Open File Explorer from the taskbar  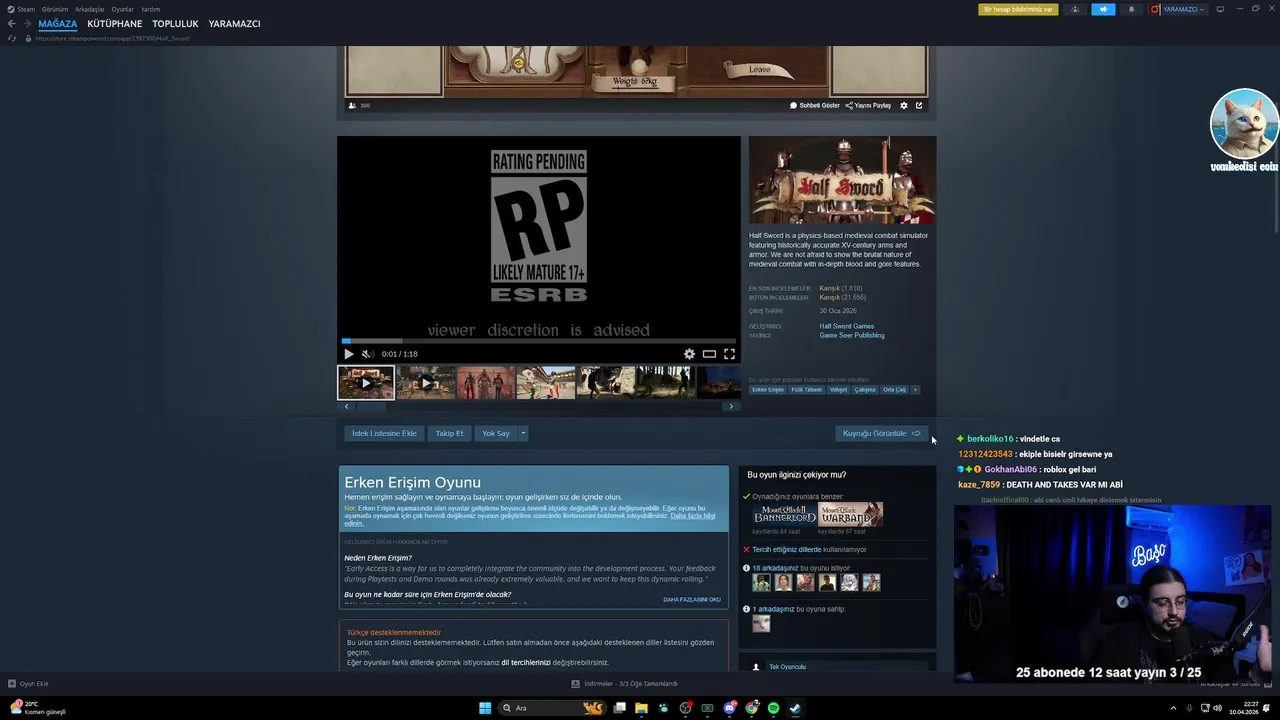point(641,708)
